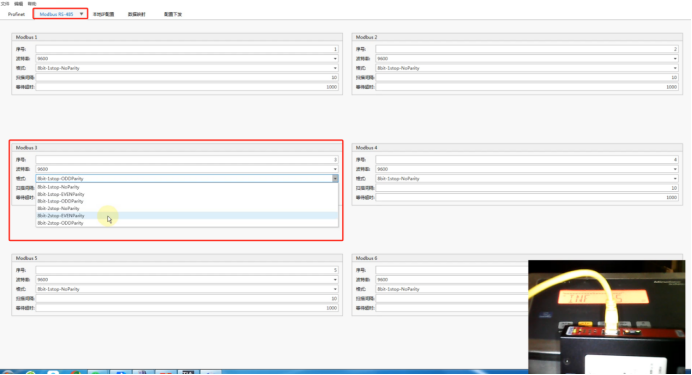Open the Modbus 6 baud rate dropdown

click(x=451, y=280)
